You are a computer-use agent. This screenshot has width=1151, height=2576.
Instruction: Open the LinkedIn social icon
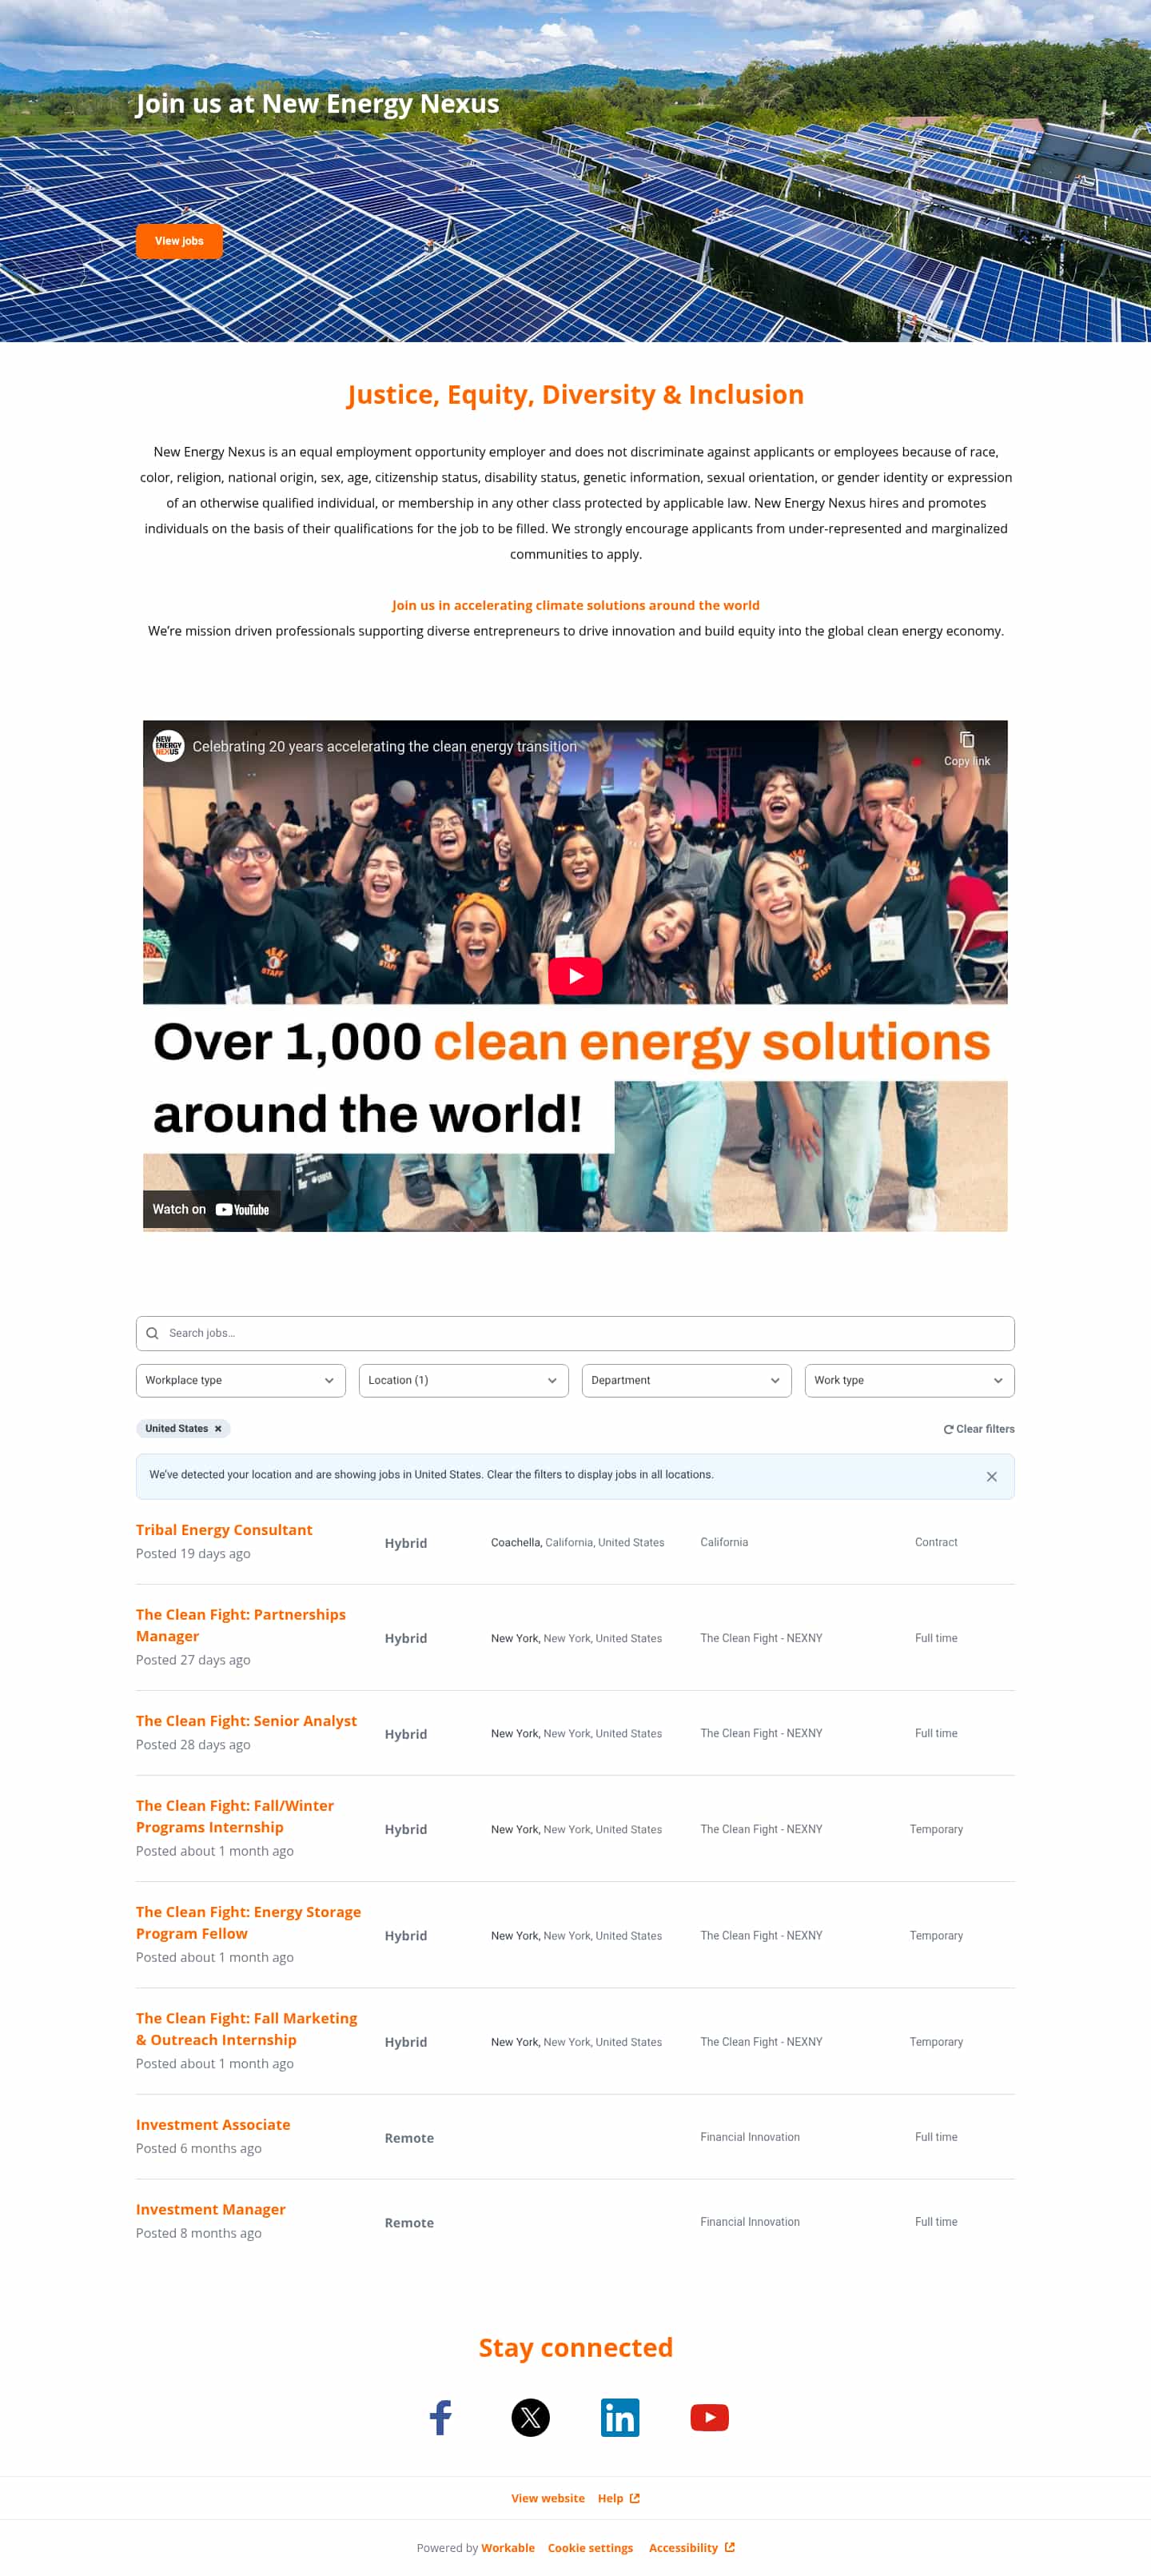(620, 2418)
